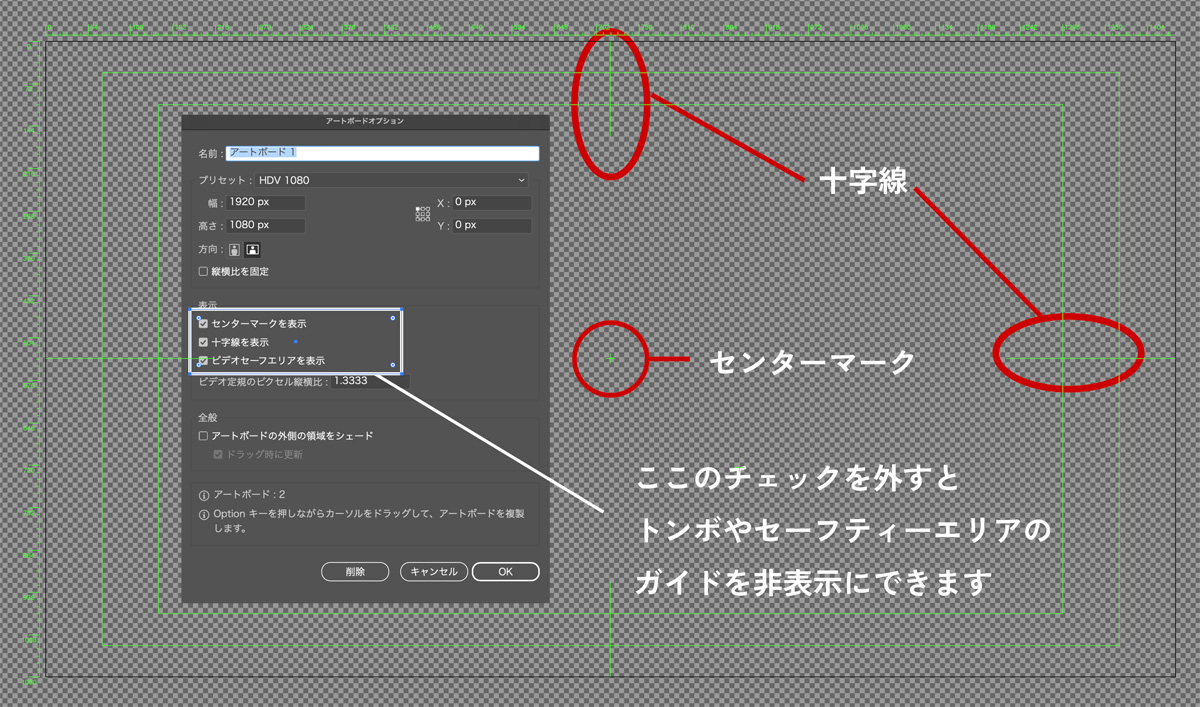Select the landscape orientation icon
Image resolution: width=1200 pixels, height=707 pixels.
point(253,250)
